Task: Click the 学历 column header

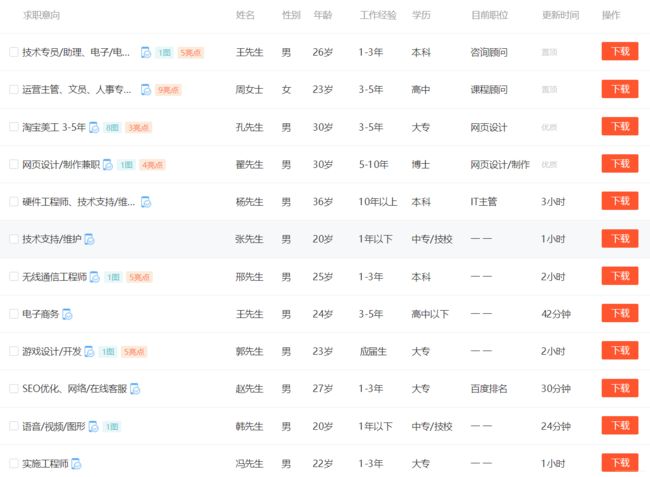Action: [x=421, y=15]
